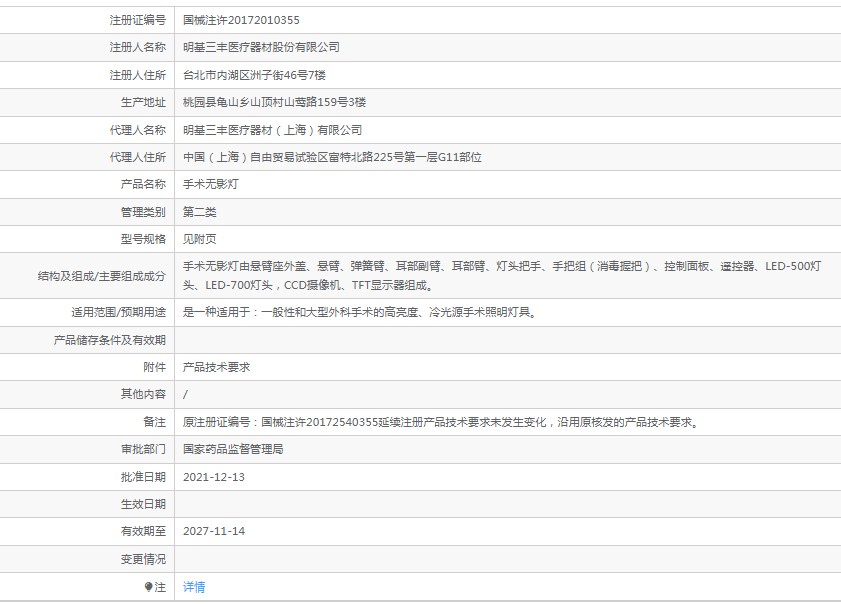841x604 pixels.
Task: Click the 备注 label
Action: (154, 422)
